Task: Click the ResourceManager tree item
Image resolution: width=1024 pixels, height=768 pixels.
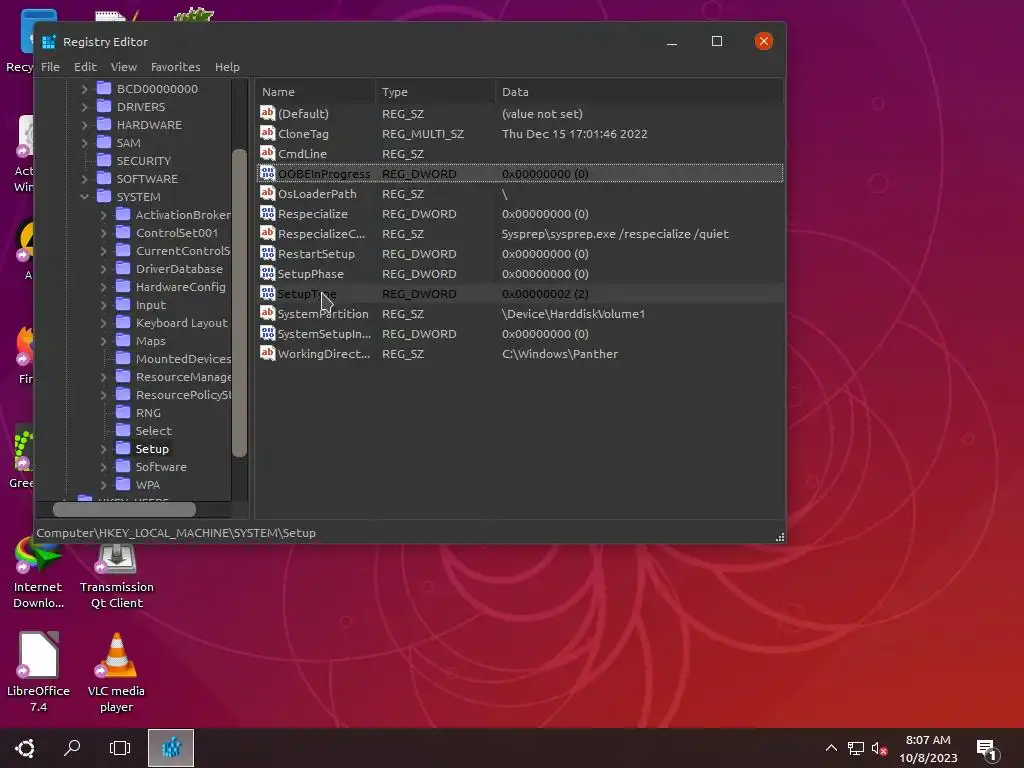Action: tap(183, 377)
